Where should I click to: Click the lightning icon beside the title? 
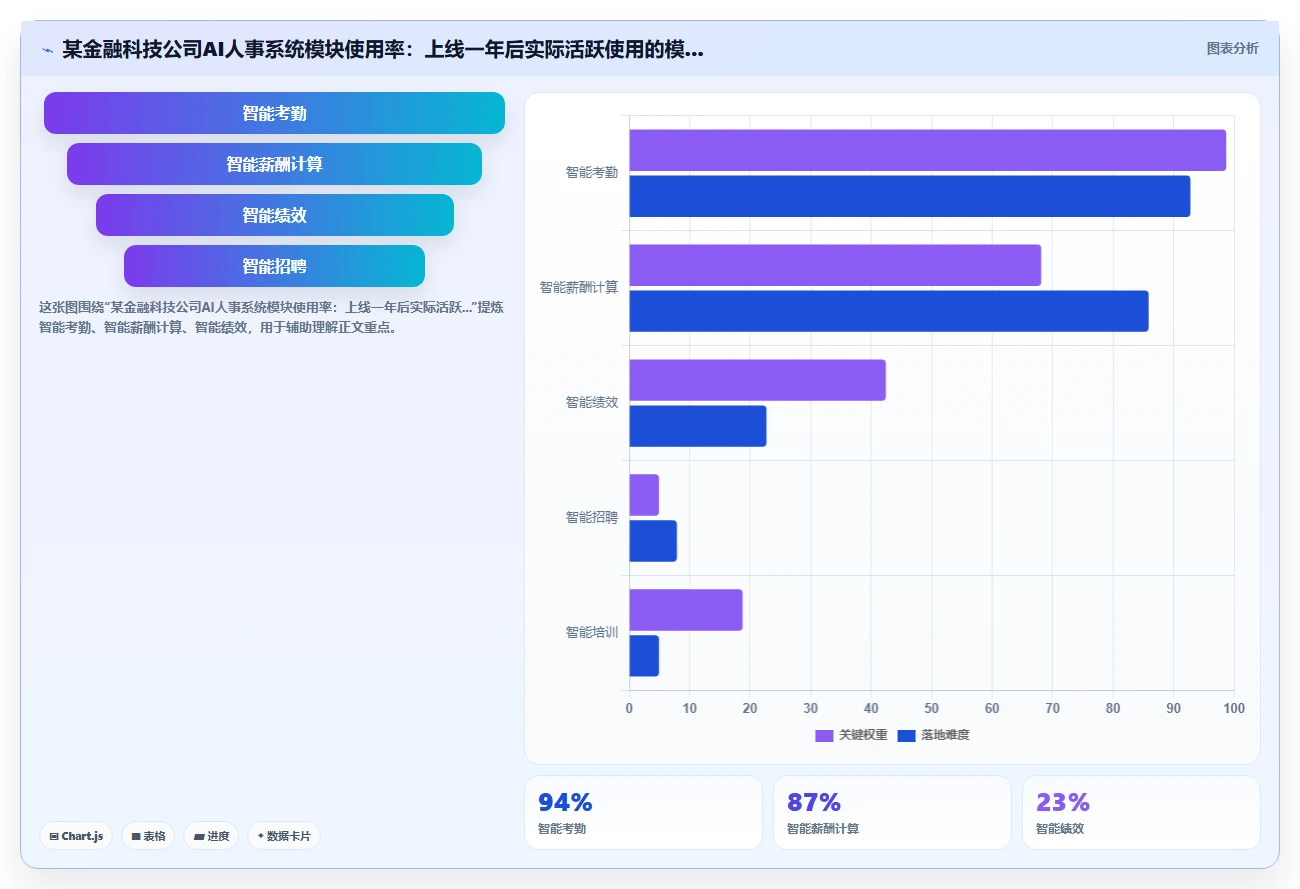pyautogui.click(x=47, y=49)
